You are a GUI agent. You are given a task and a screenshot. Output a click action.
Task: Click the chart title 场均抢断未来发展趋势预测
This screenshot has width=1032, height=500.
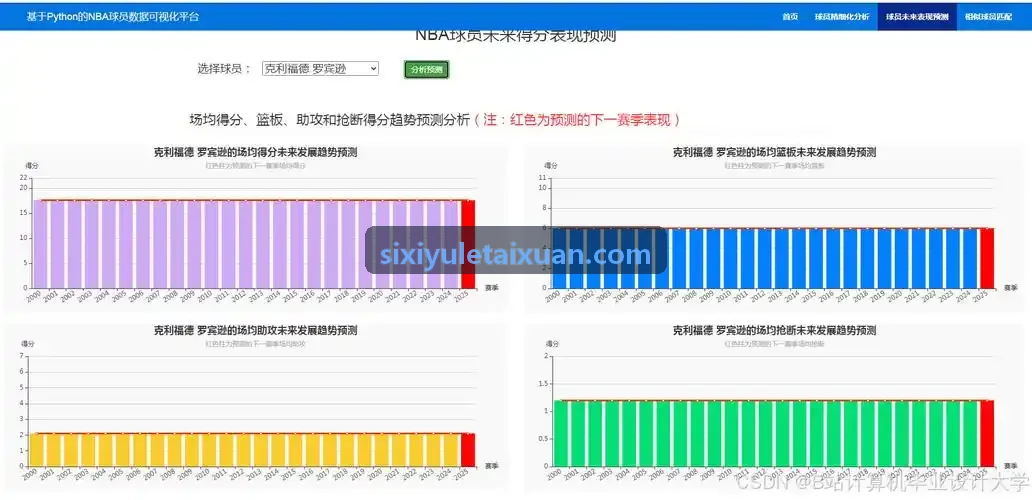pos(774,330)
